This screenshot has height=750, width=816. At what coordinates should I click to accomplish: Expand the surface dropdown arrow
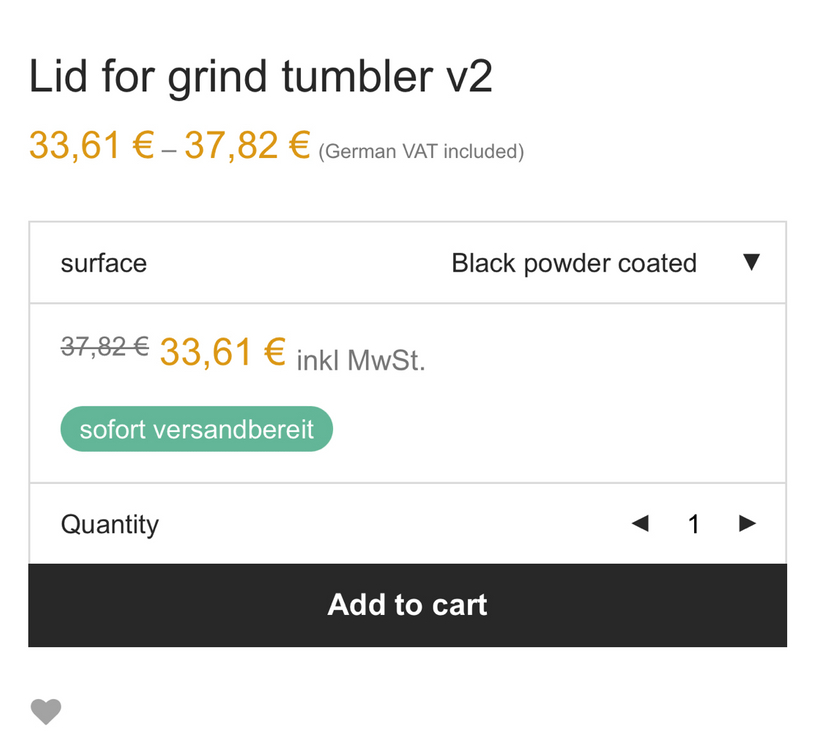[x=752, y=262]
